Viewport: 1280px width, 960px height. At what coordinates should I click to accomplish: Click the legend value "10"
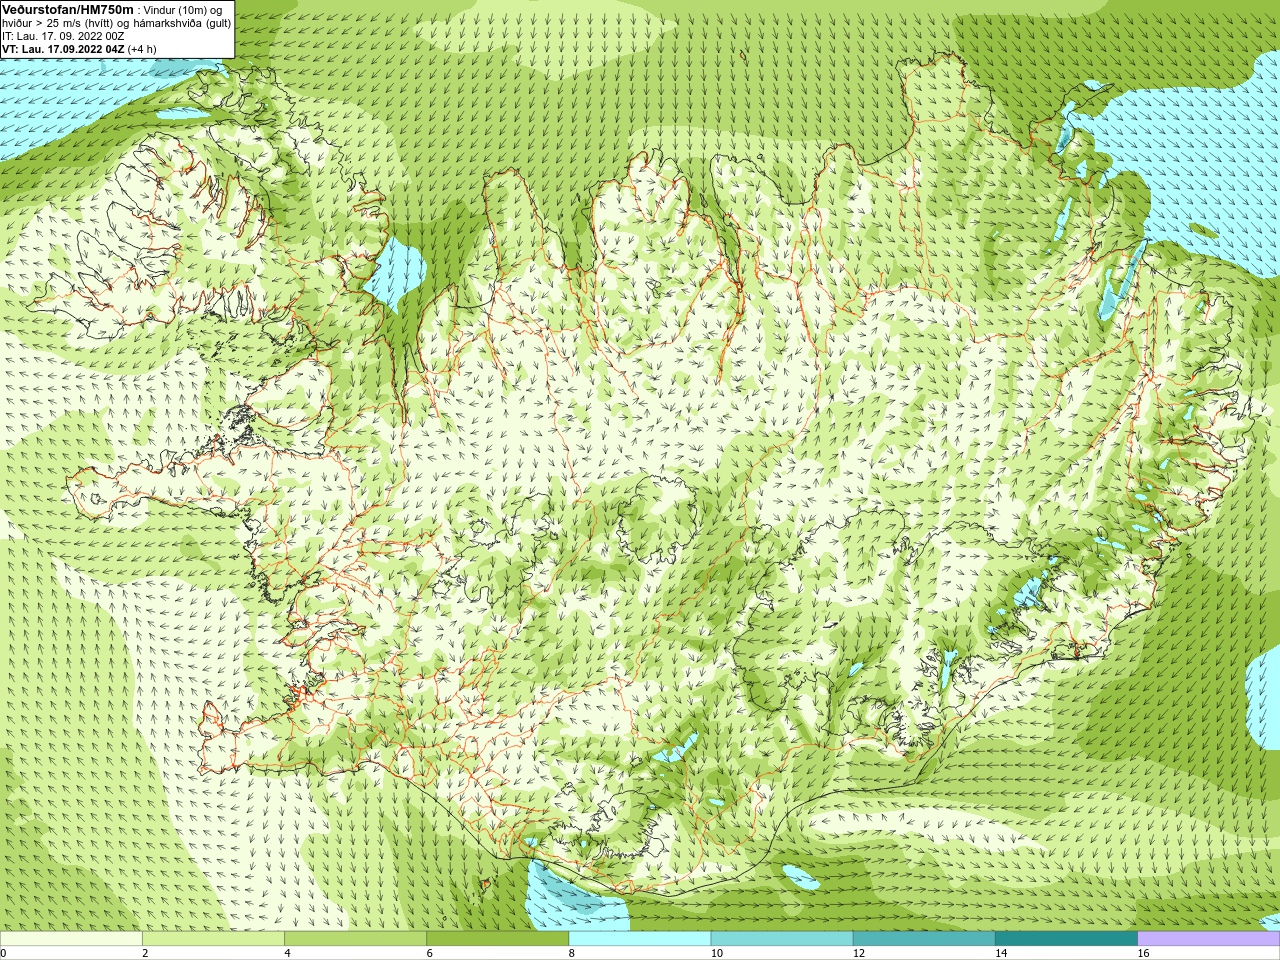click(717, 953)
